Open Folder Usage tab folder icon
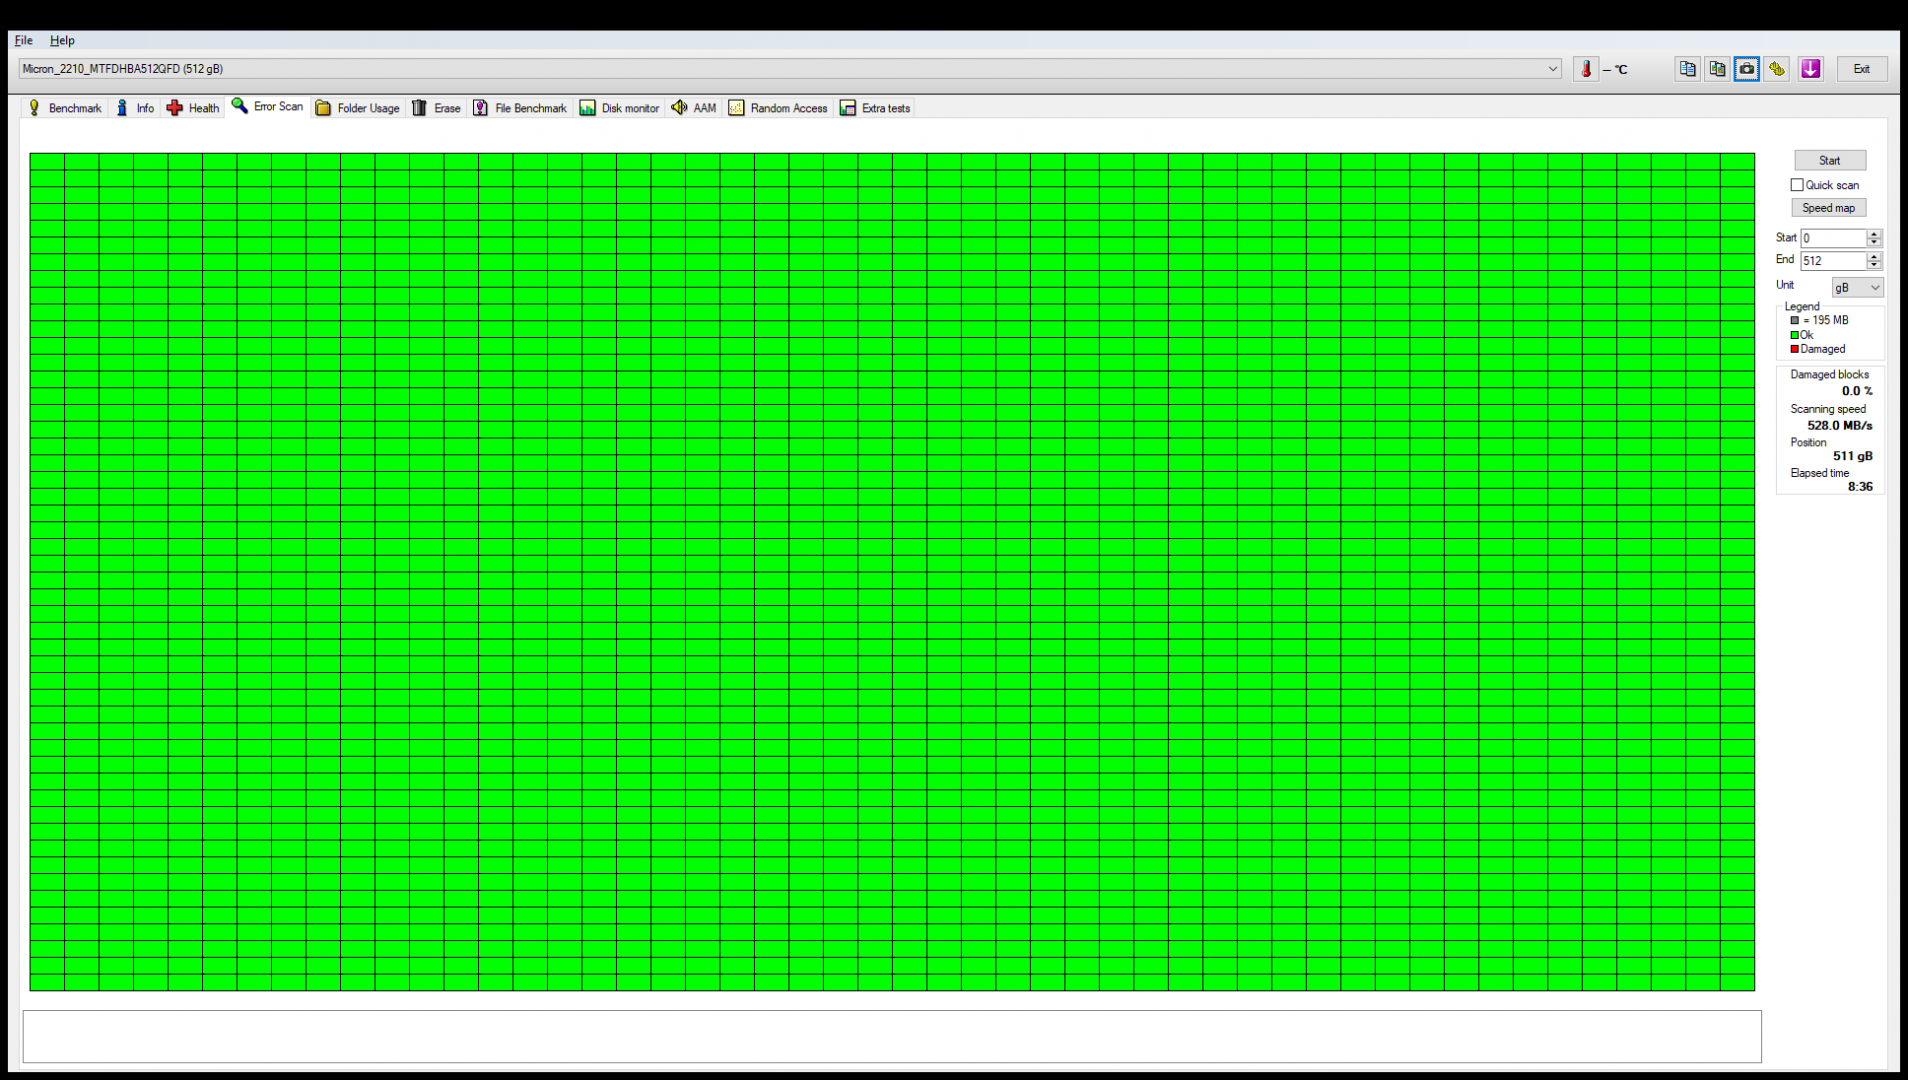This screenshot has height=1080, width=1908. click(323, 108)
